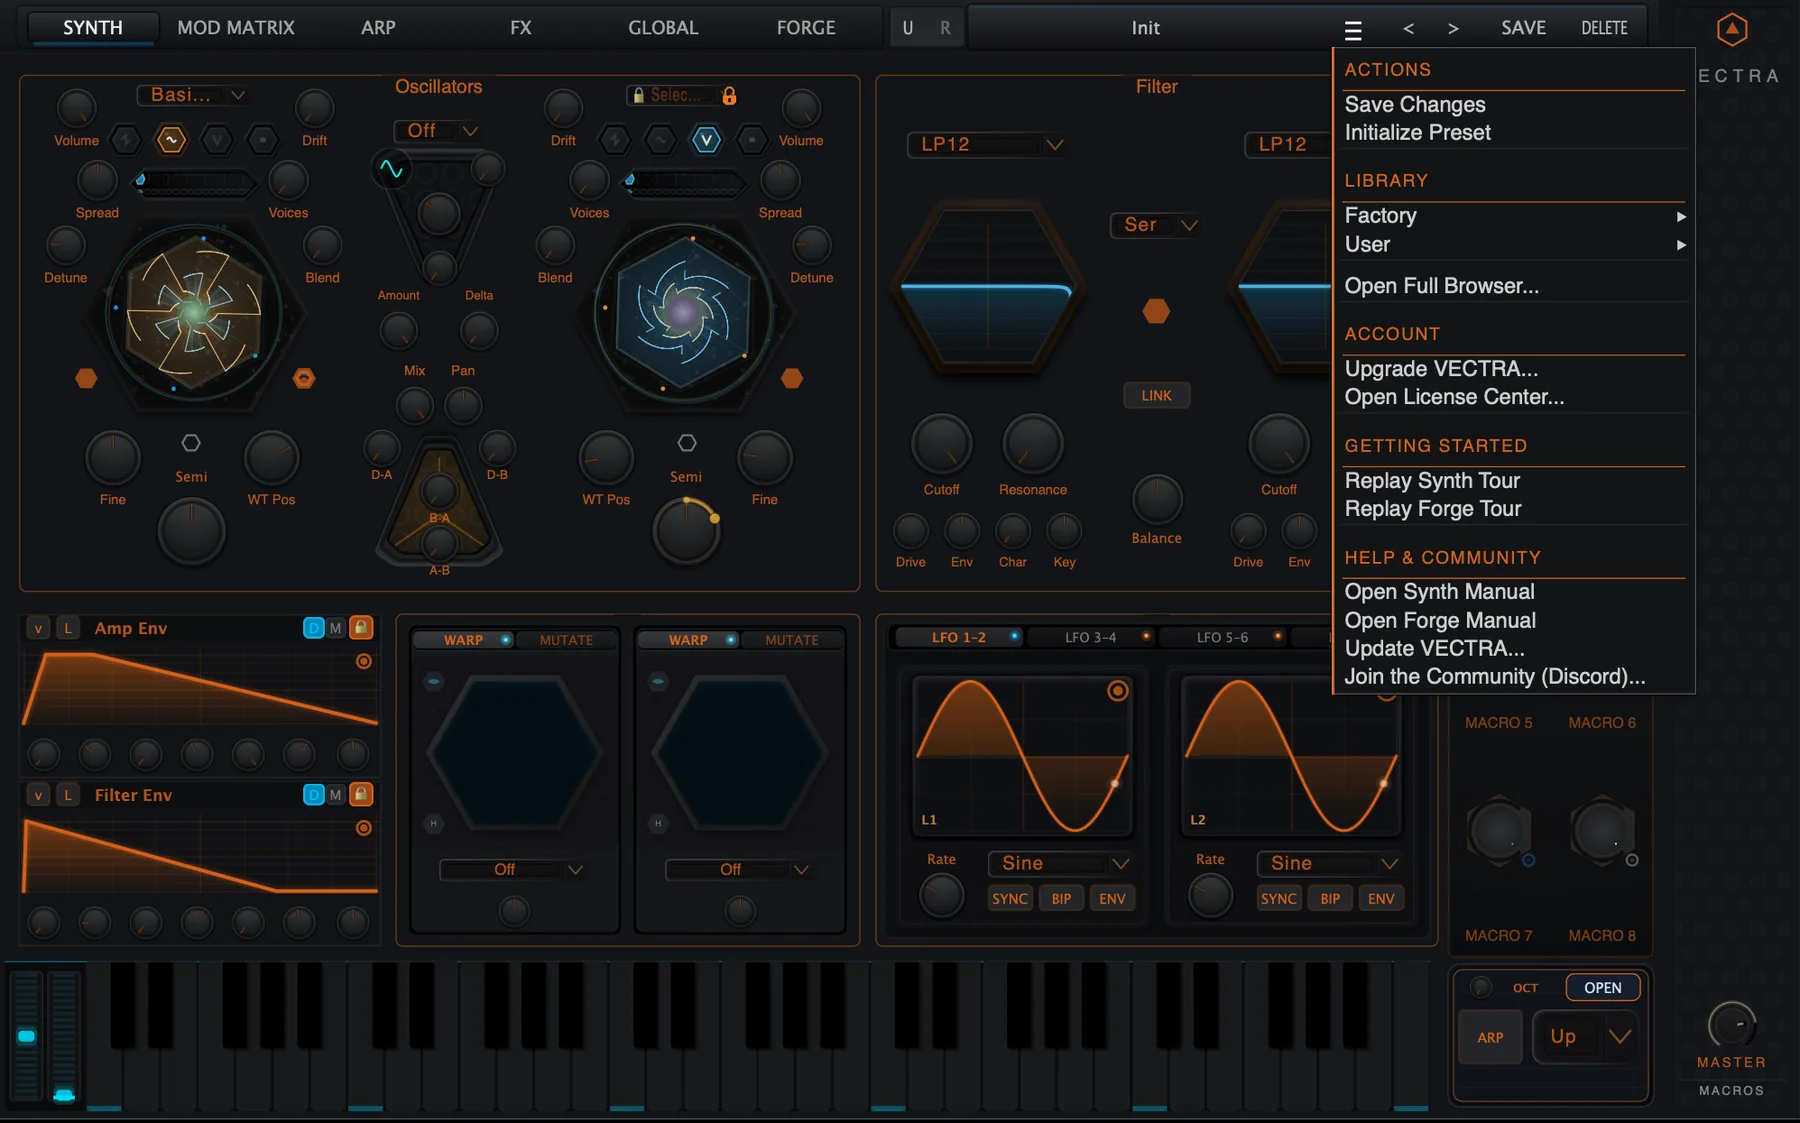Screen dimensions: 1800x1123
Task: Click the orange lock beside right oscillator selector
Action: click(729, 96)
